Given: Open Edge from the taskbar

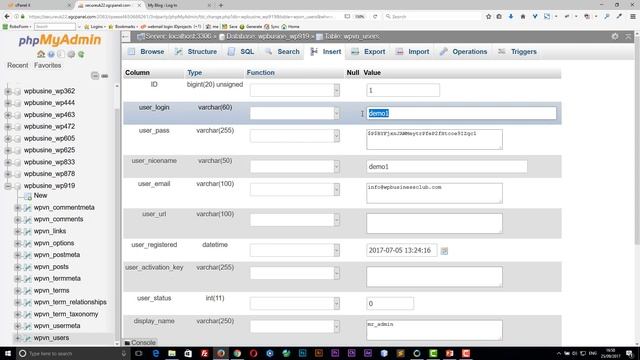Looking at the screenshot, I should [156, 353].
